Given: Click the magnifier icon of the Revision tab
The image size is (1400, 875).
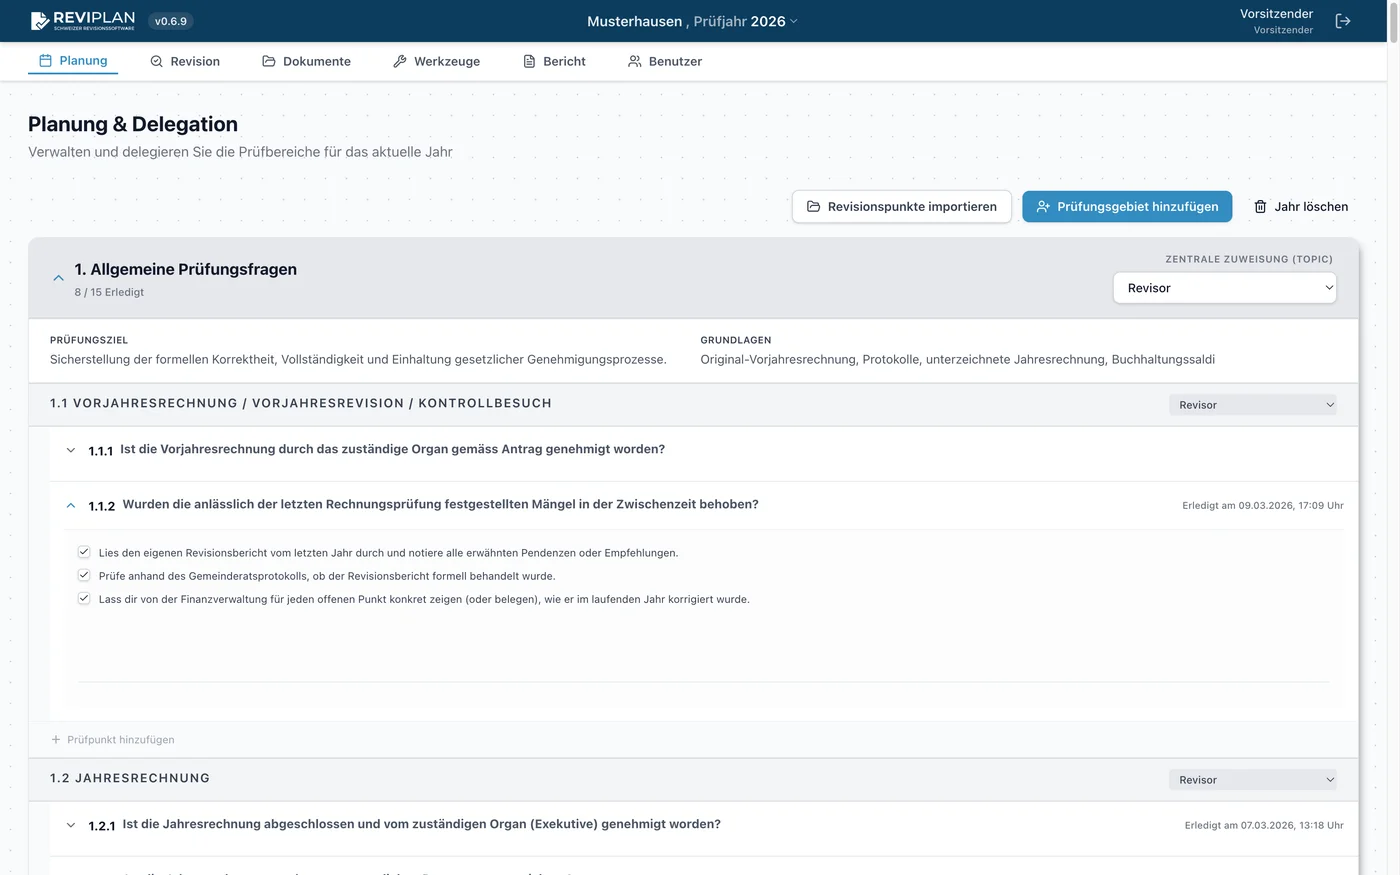Looking at the screenshot, I should (x=156, y=62).
